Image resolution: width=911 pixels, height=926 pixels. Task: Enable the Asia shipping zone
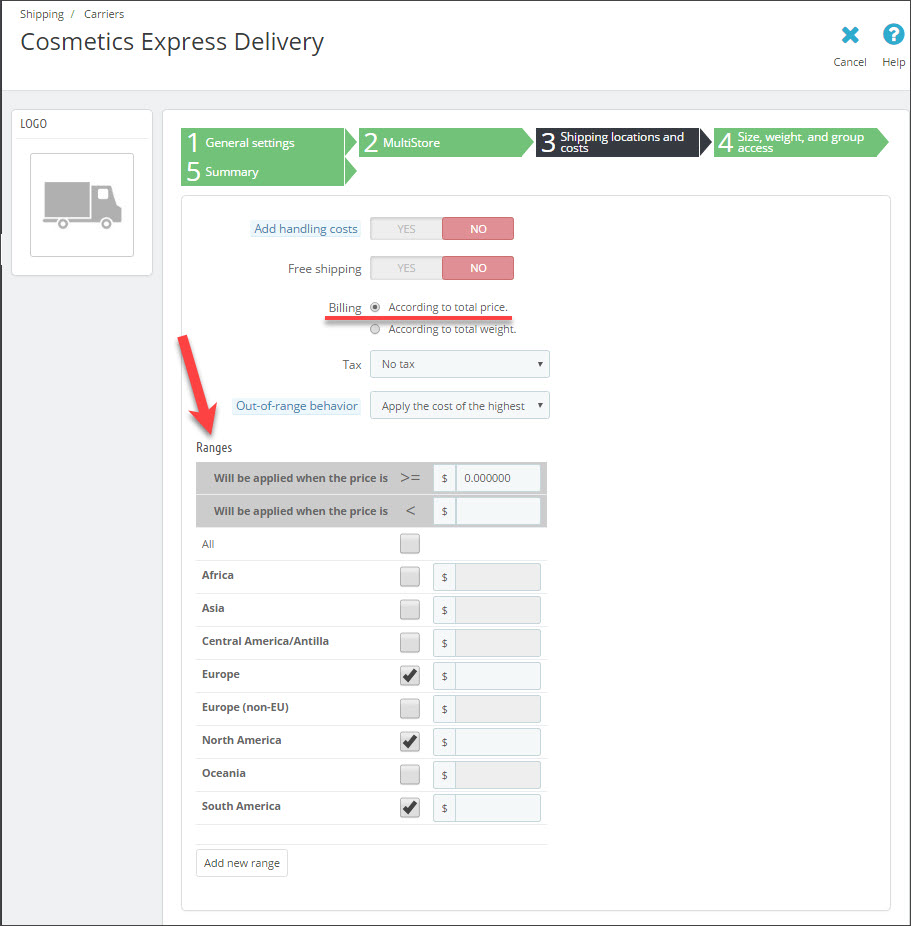point(409,609)
